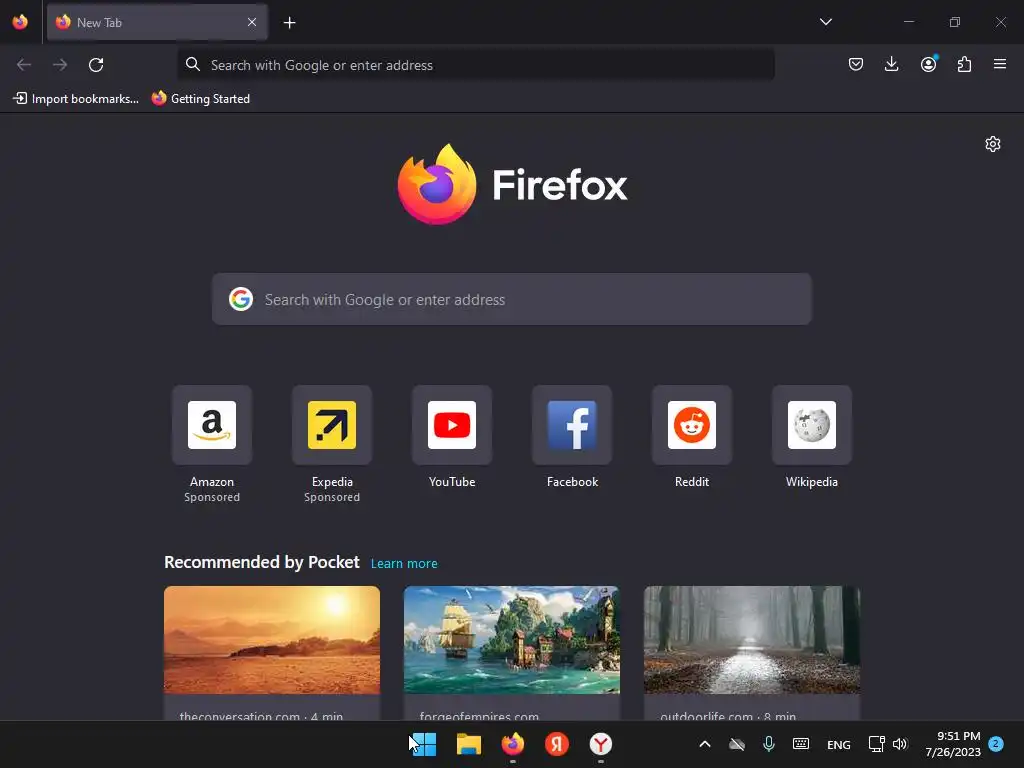
Task: Go forward with the forward arrow
Action: pos(60,65)
